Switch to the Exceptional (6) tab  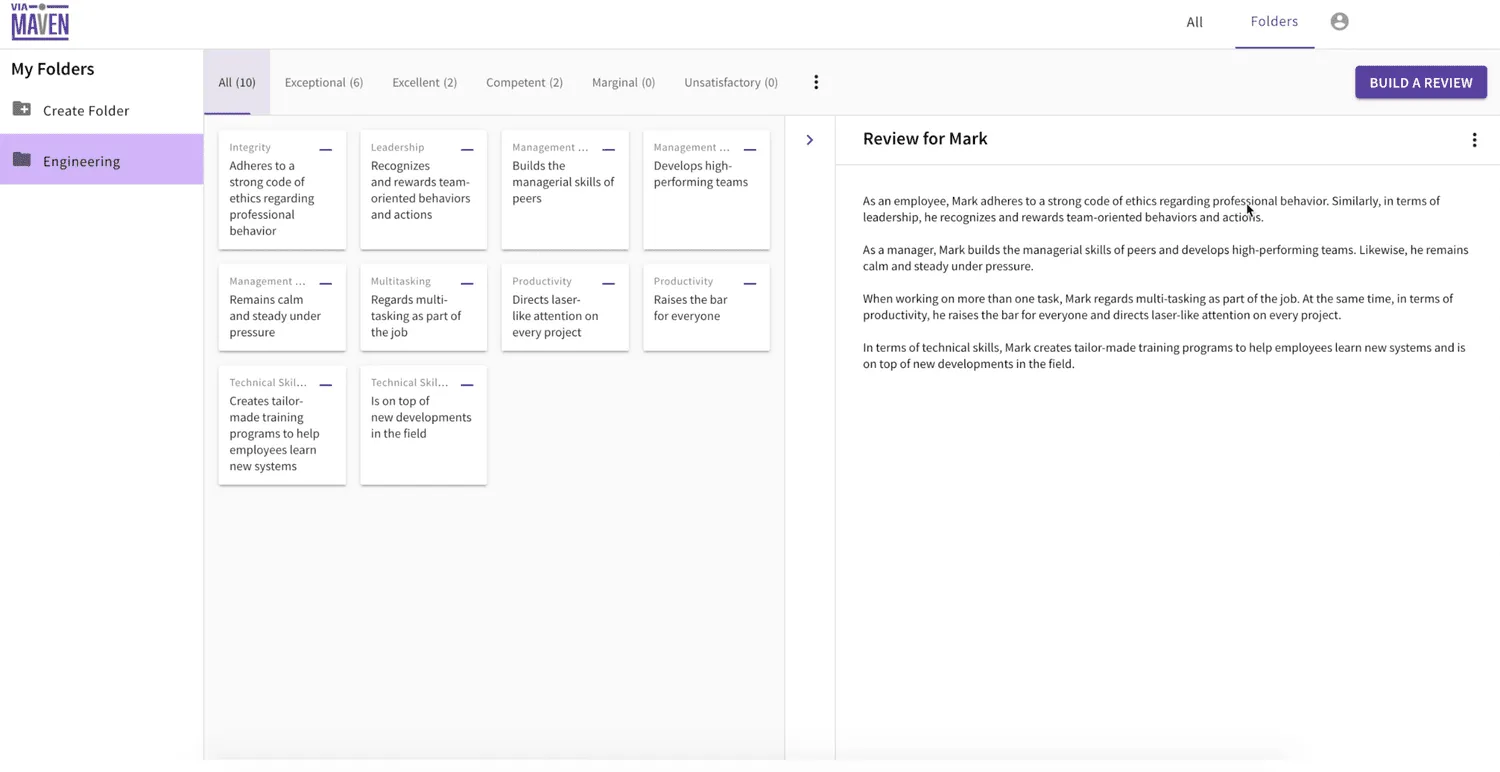[x=323, y=82]
